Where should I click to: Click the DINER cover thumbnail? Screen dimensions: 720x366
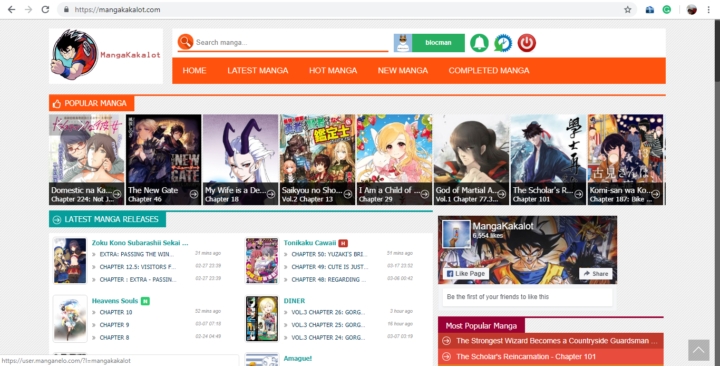262,319
